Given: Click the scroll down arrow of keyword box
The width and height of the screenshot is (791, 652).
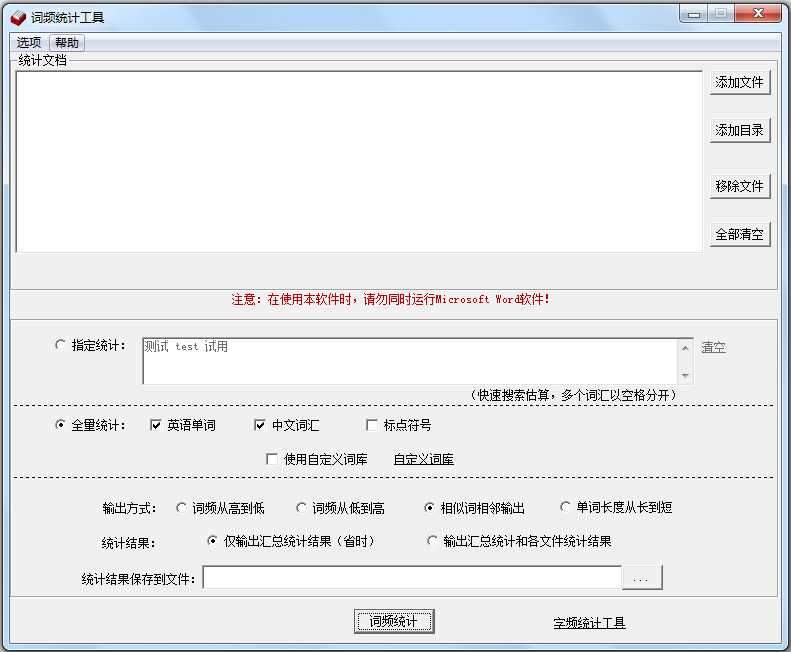Looking at the screenshot, I should tap(685, 375).
